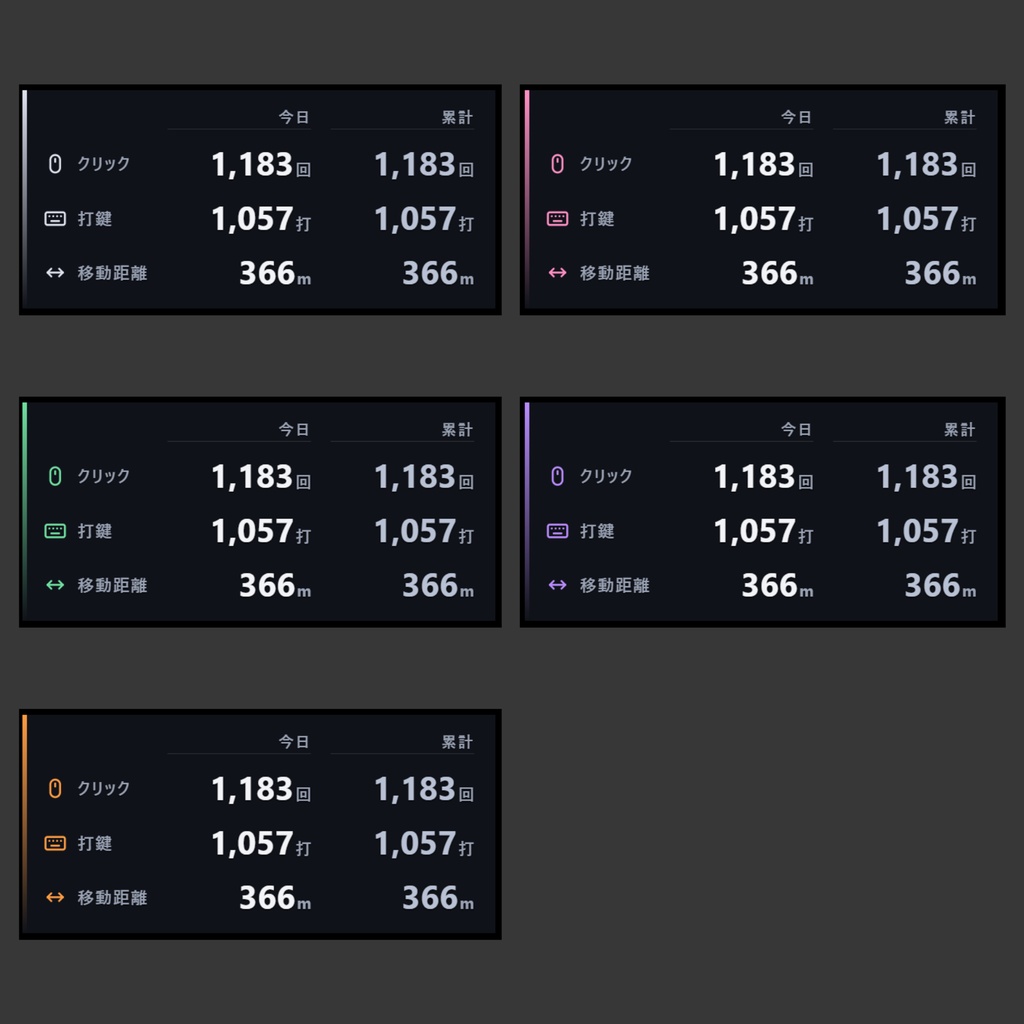Screen dimensions: 1024x1024
Task: Select the 打鍵 label in the pink widget
Action: click(x=597, y=219)
